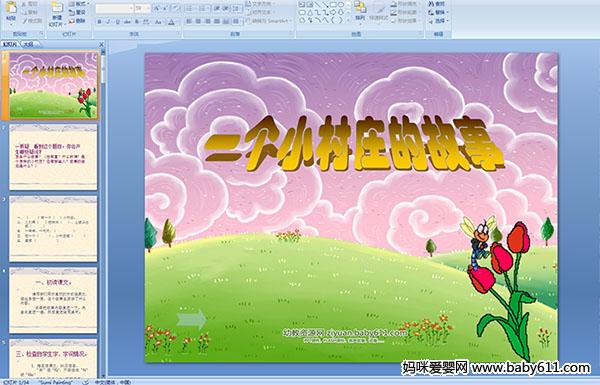Switch to the Outline tab in left pane

(28, 44)
